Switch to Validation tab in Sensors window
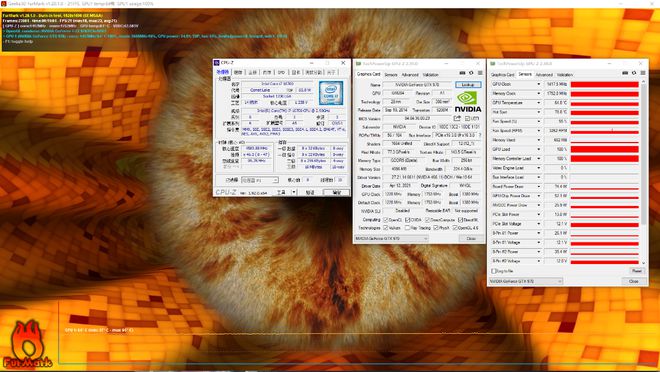Screen dimensions: 660x372 click(565, 74)
